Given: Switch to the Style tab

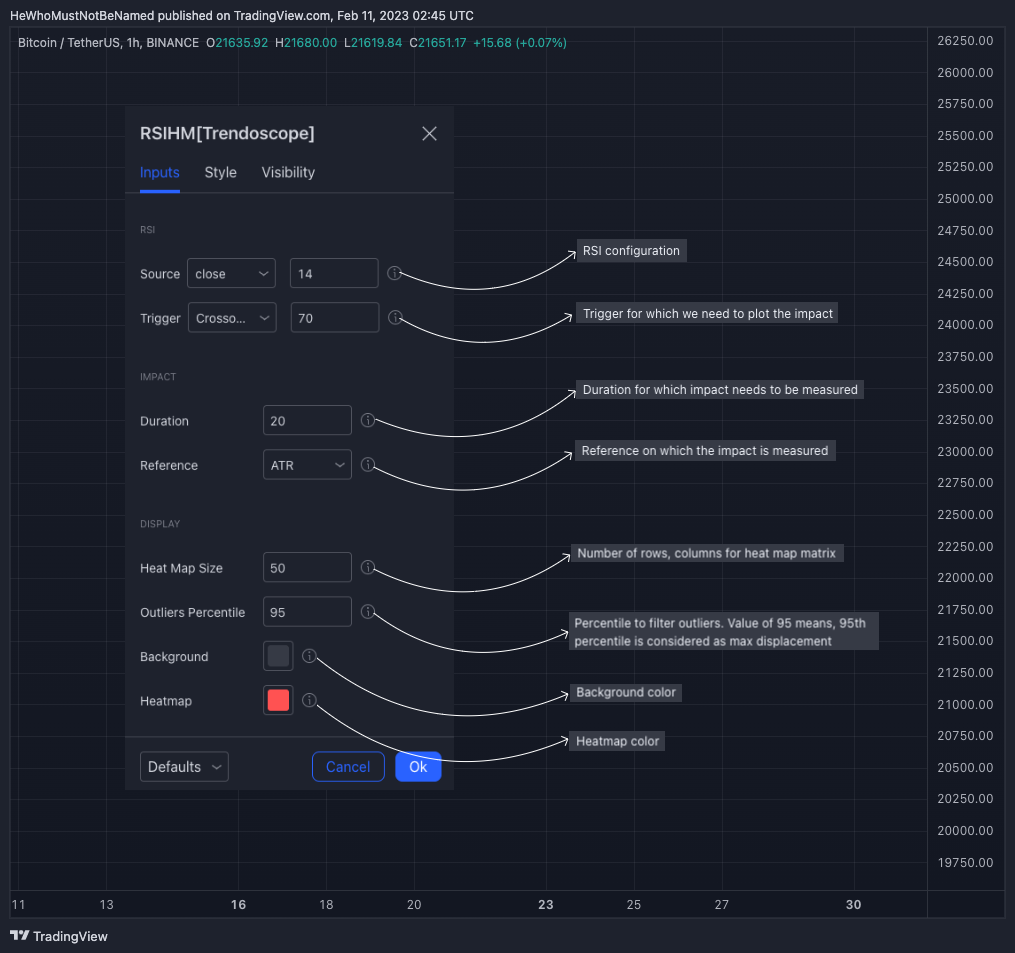Looking at the screenshot, I should click(221, 172).
